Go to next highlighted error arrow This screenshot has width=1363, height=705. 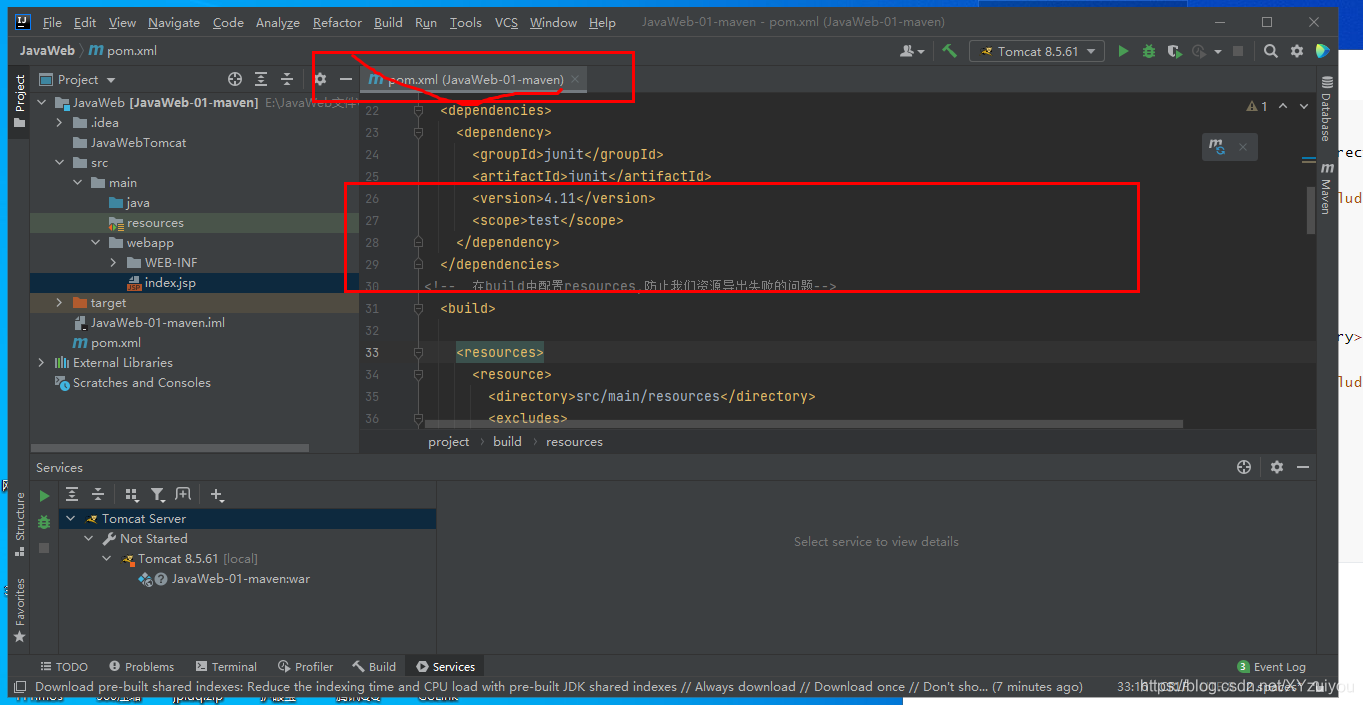1304,106
